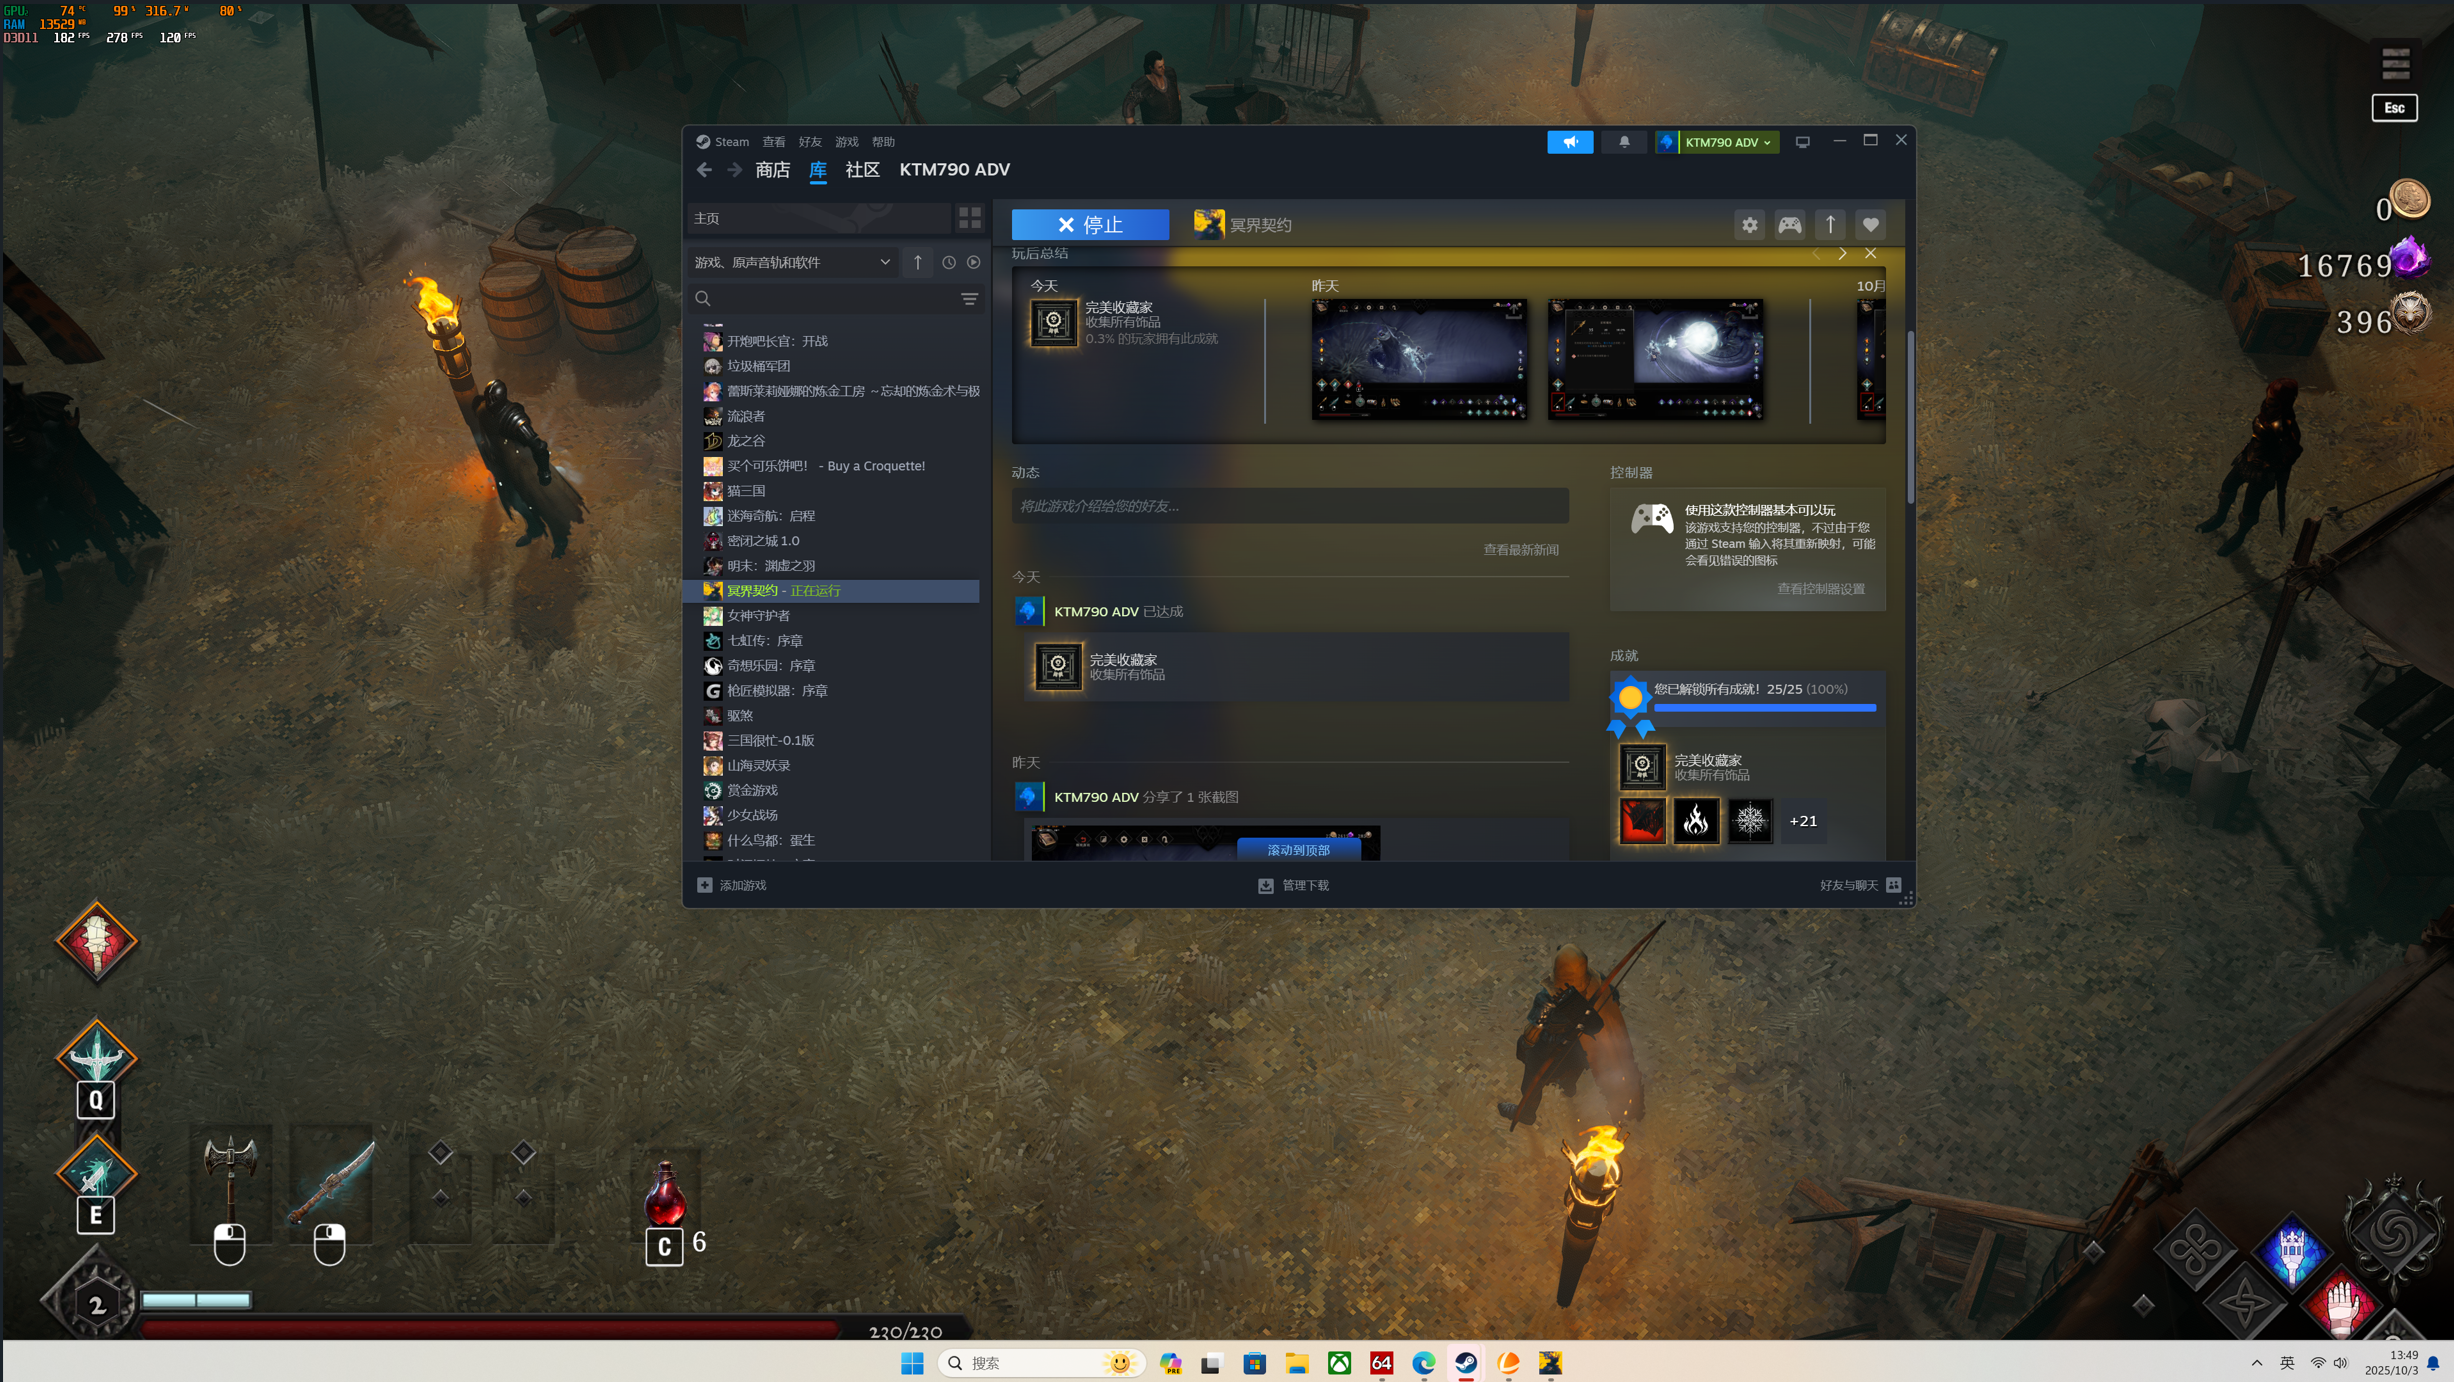2454x1382 pixels.
Task: Click the controller layout icon
Action: click(x=1789, y=225)
